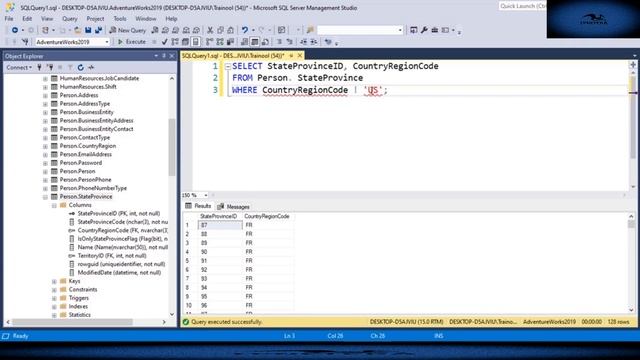Viewport: 640px width, 360px height.
Task: Click the Parse checkmark icon
Action: [x=164, y=42]
